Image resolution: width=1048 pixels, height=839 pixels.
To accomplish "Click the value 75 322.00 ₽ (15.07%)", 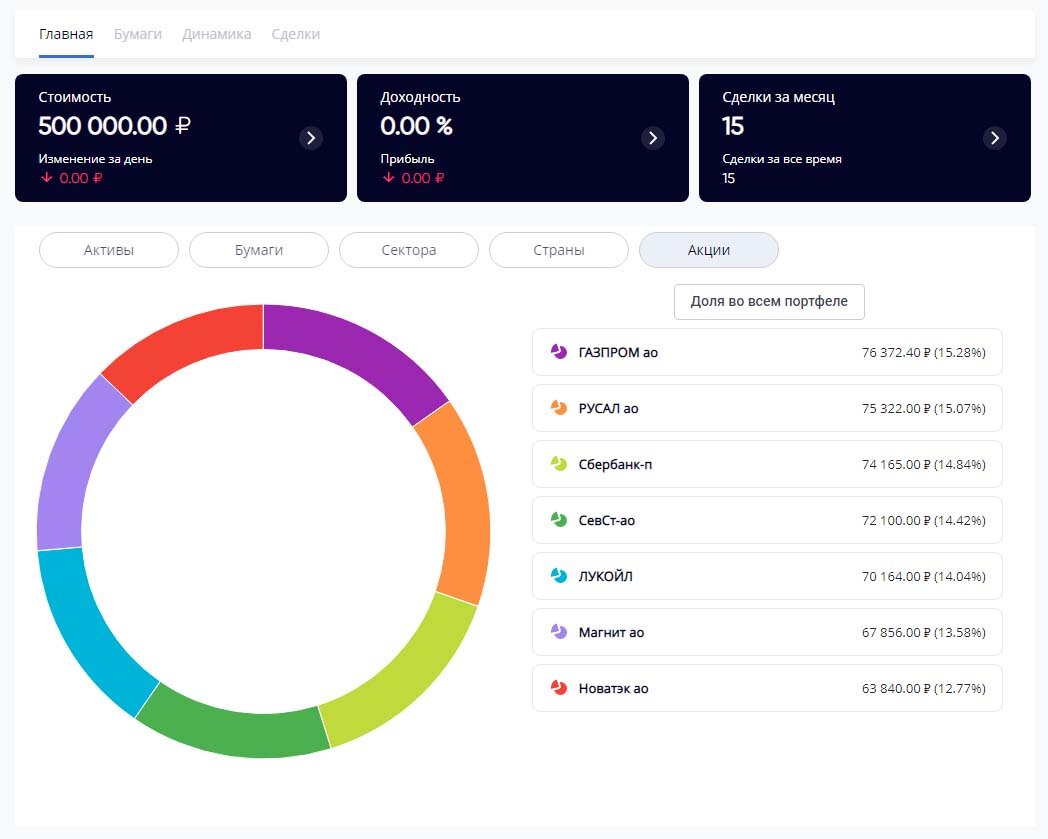I will coord(923,408).
